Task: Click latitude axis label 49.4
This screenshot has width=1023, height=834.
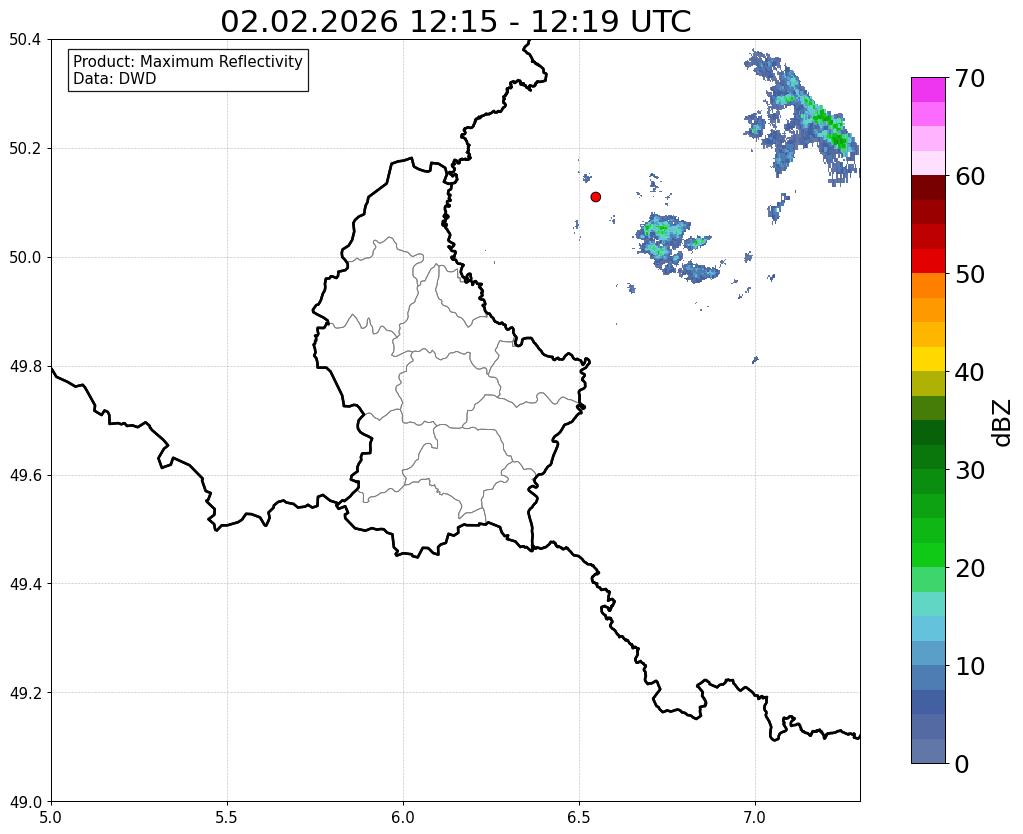Action: (25, 584)
